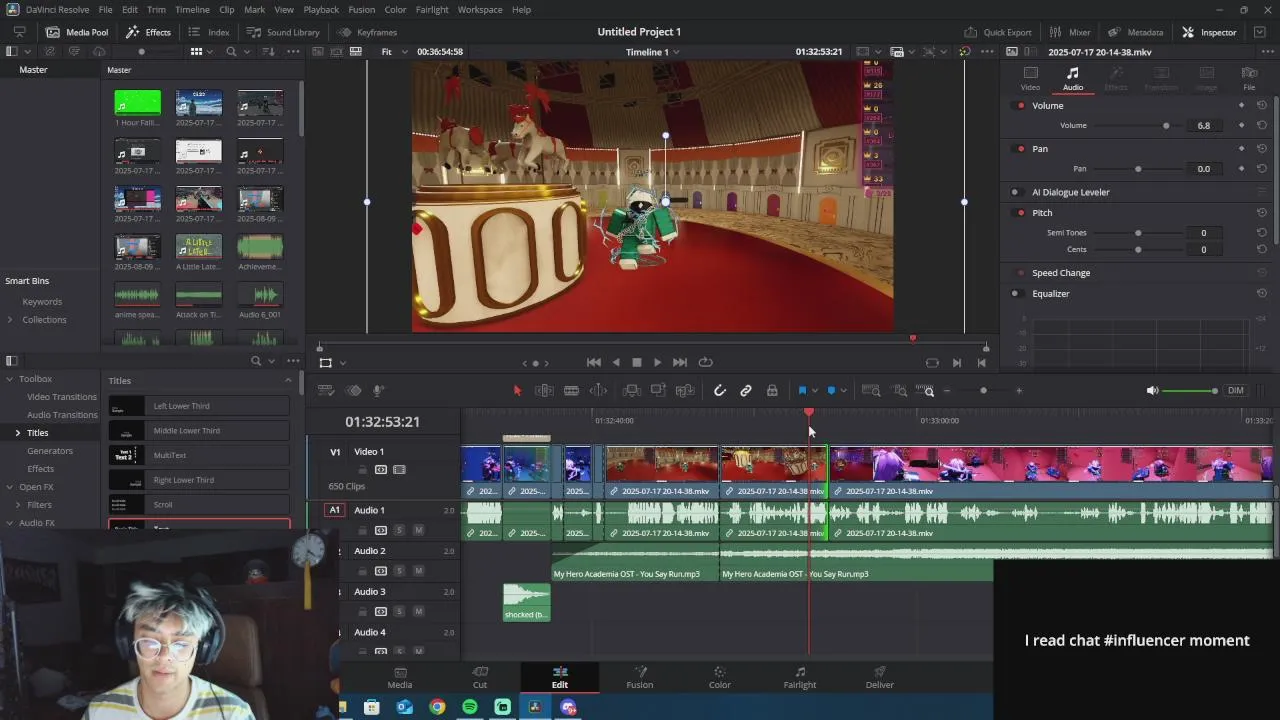Solo the Audio 3 track

coord(399,611)
